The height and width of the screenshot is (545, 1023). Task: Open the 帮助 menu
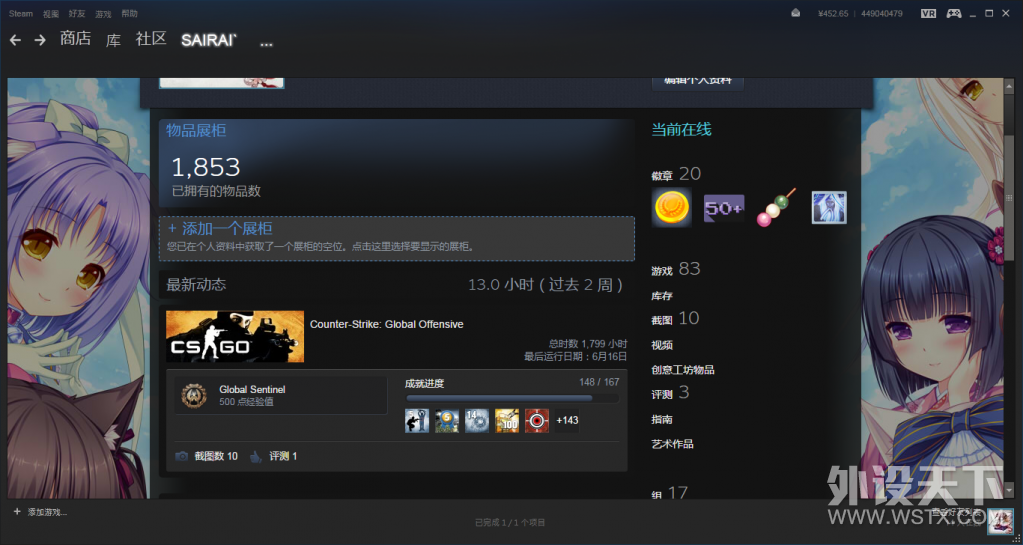pos(129,14)
